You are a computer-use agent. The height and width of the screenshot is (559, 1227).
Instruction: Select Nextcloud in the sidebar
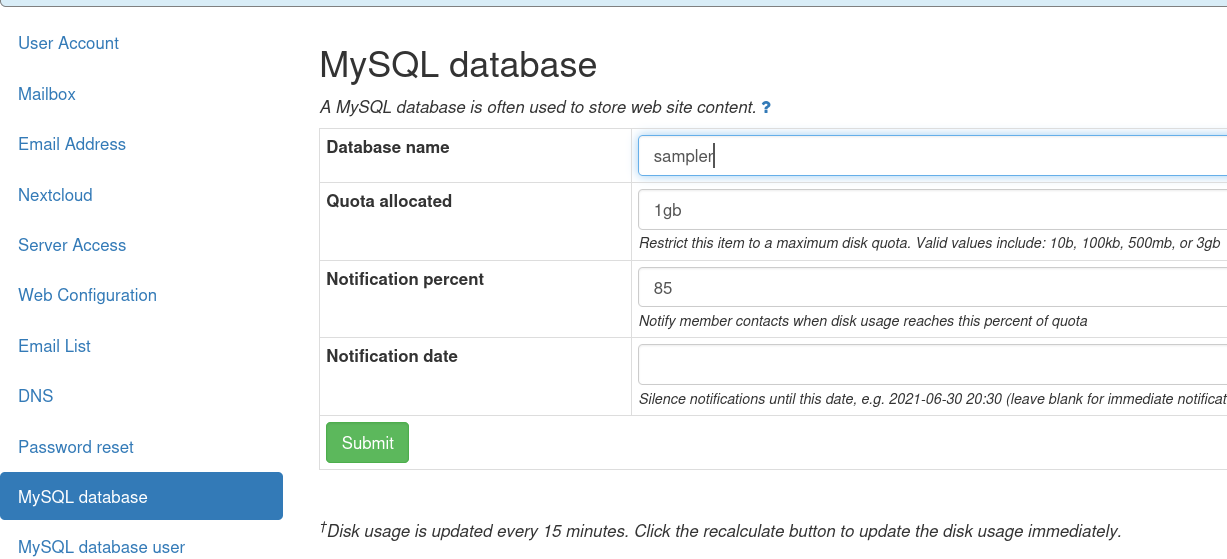click(x=55, y=195)
